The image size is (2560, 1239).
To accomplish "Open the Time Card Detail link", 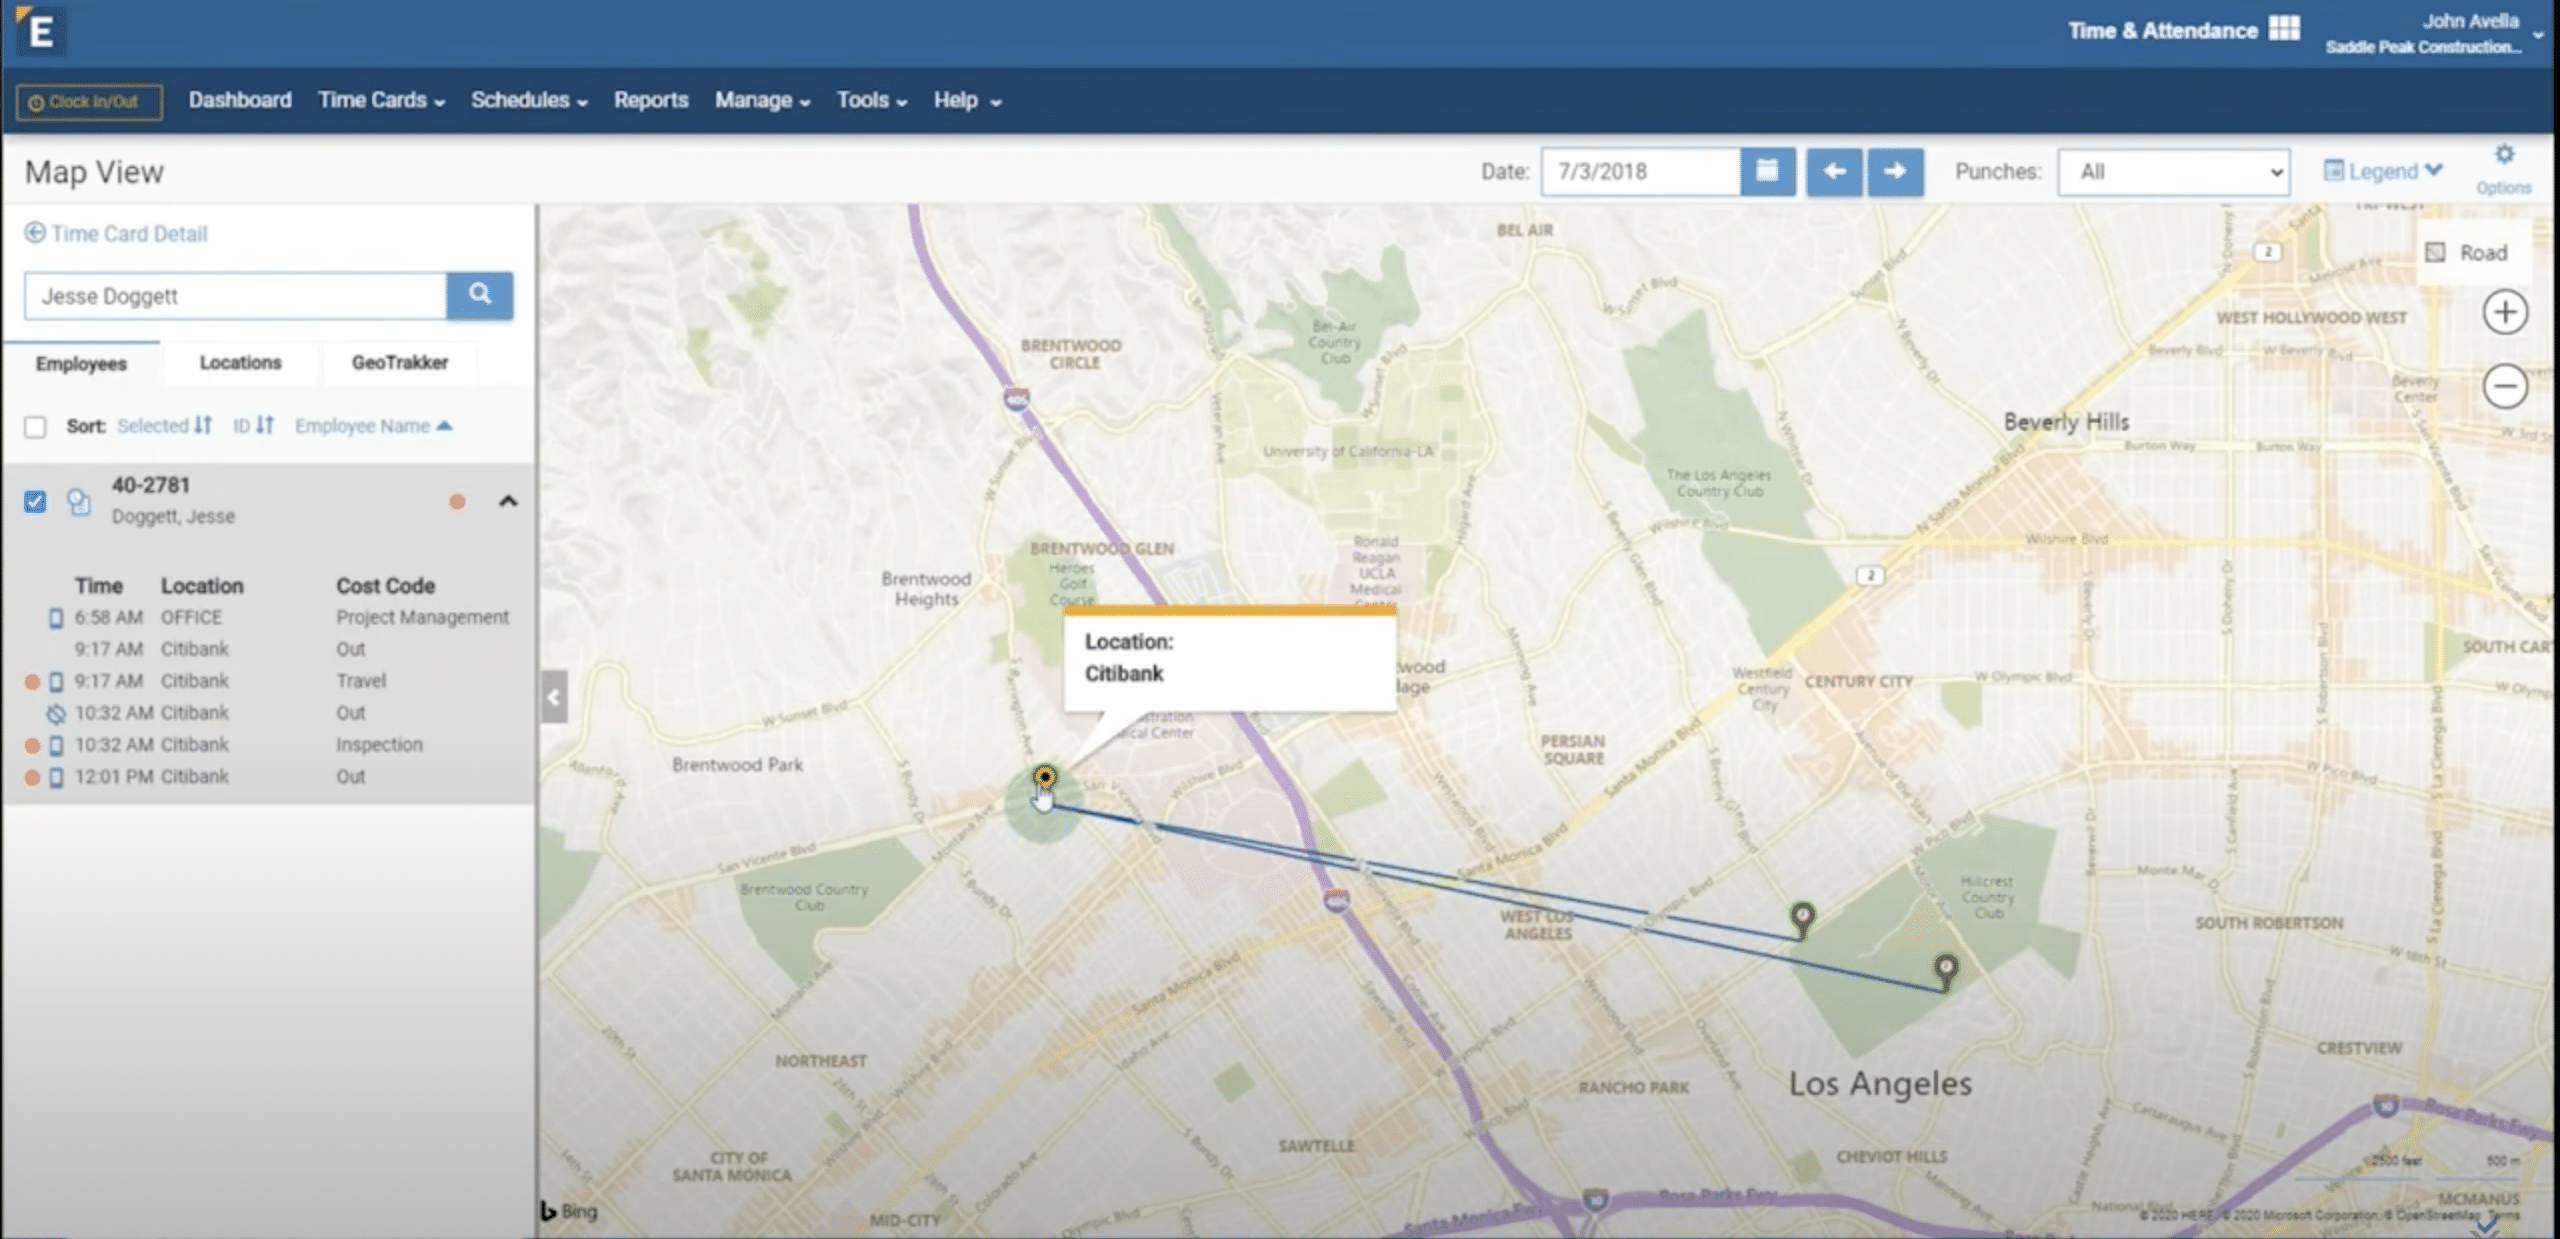I will click(x=129, y=233).
